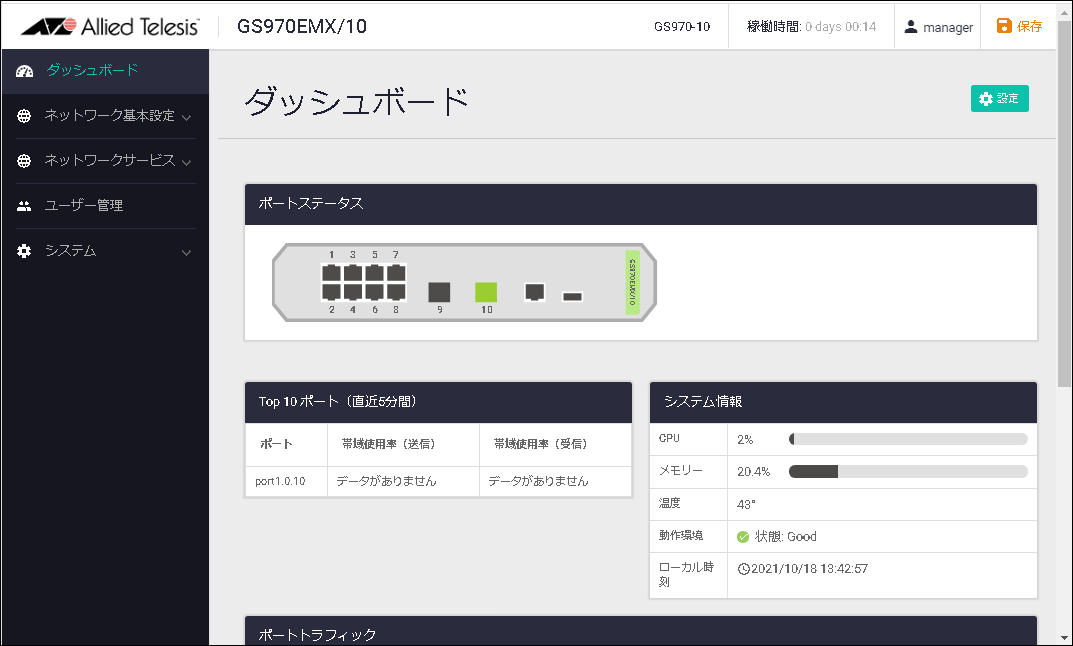Viewport: 1073px width, 646px height.
Task: Click the memory usage progress bar
Action: [907, 471]
